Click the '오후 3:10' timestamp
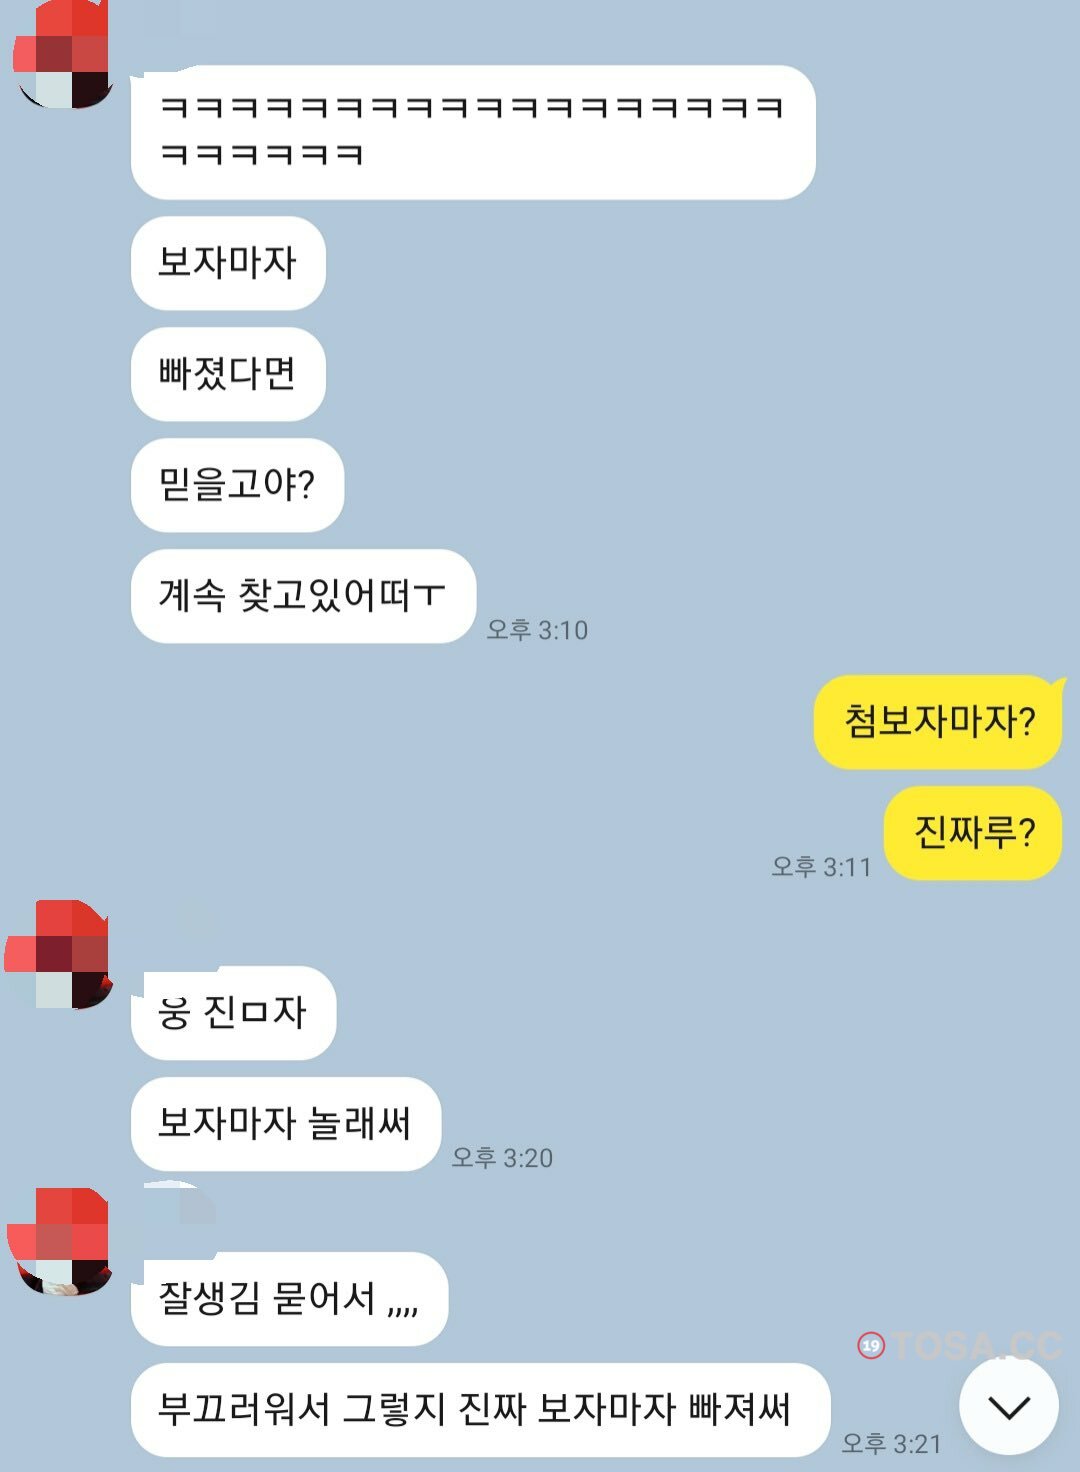The image size is (1080, 1472). 537,630
